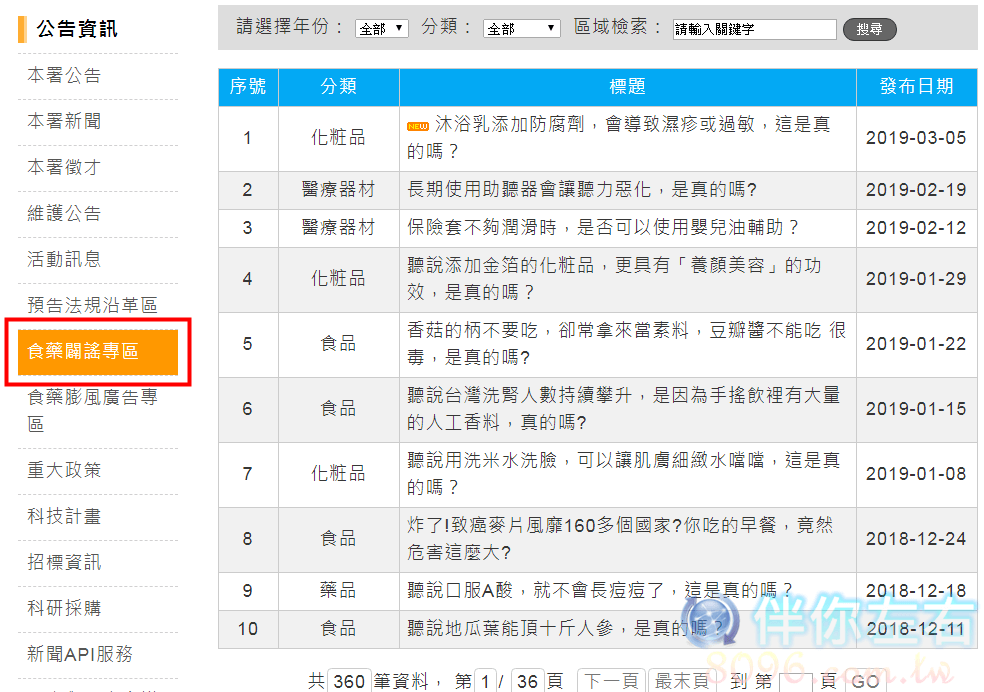
Task: Select 科技計畫 sidebar item
Action: pyautogui.click(x=64, y=516)
